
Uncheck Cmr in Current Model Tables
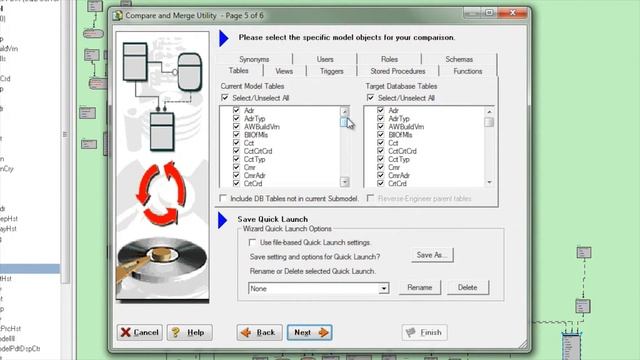(x=236, y=167)
